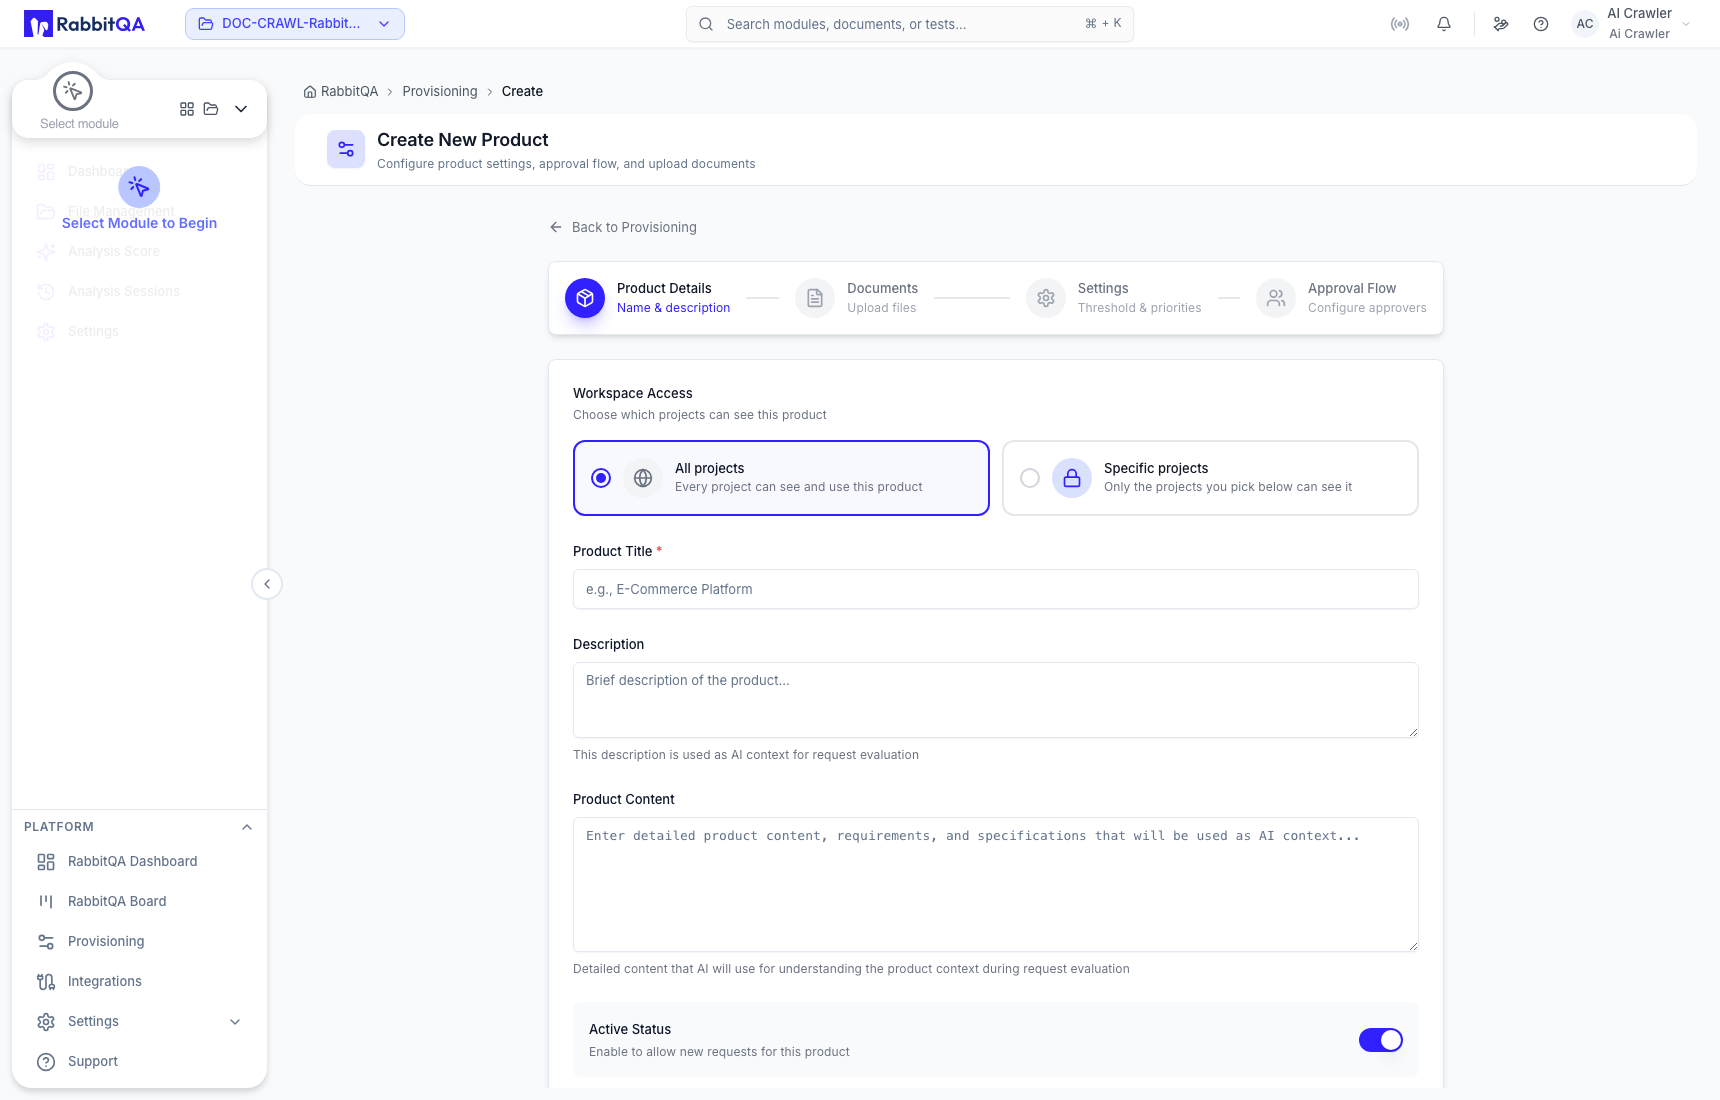Click into the Description textarea

pyautogui.click(x=996, y=700)
